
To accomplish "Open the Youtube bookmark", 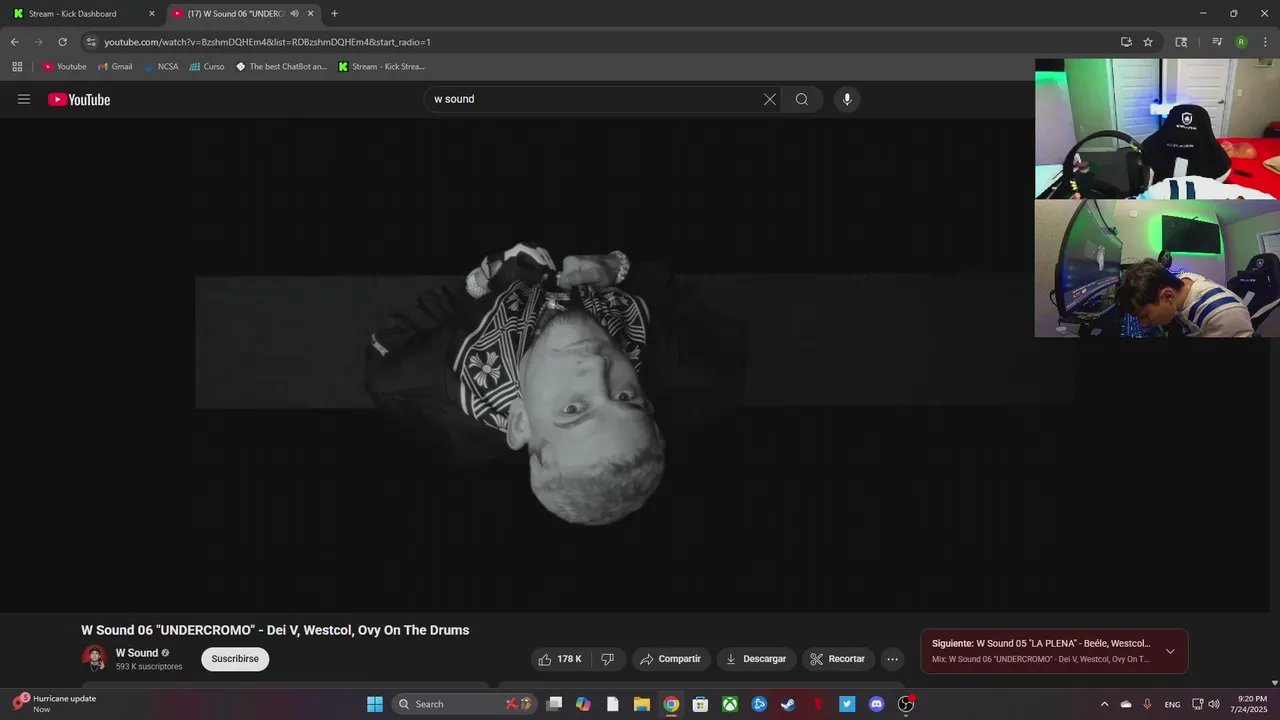I will [x=65, y=67].
